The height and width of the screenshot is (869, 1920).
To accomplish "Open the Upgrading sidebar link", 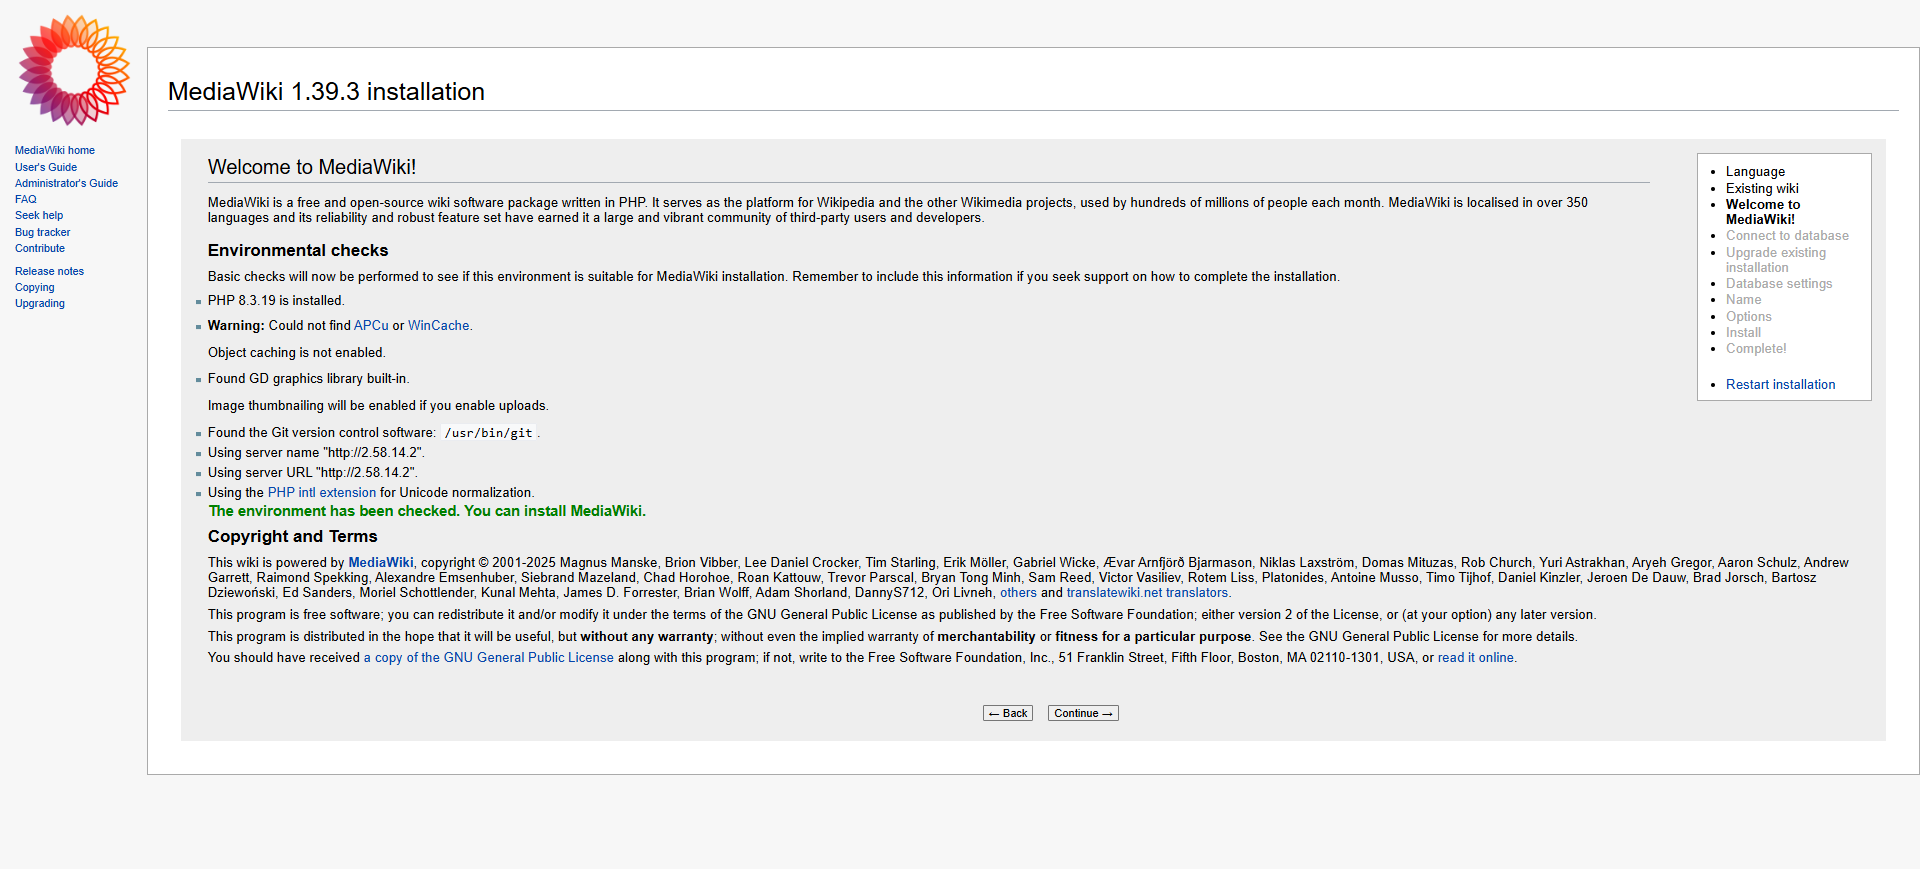I will [x=40, y=303].
